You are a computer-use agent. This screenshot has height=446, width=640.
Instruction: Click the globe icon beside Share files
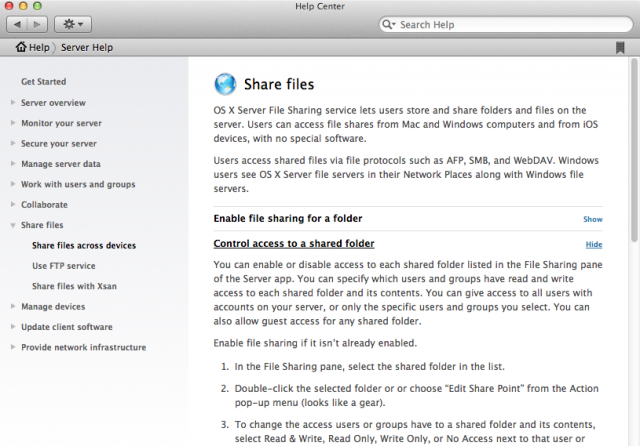pos(225,84)
